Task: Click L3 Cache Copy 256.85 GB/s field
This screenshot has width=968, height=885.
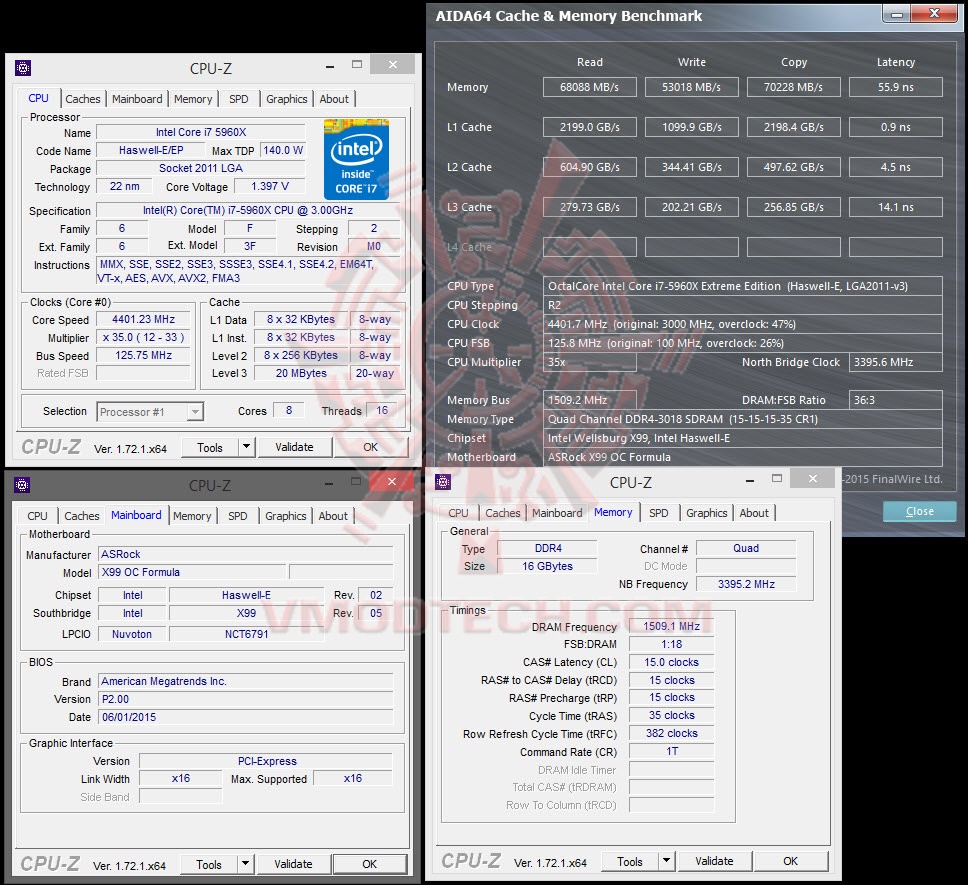Action: click(x=793, y=207)
